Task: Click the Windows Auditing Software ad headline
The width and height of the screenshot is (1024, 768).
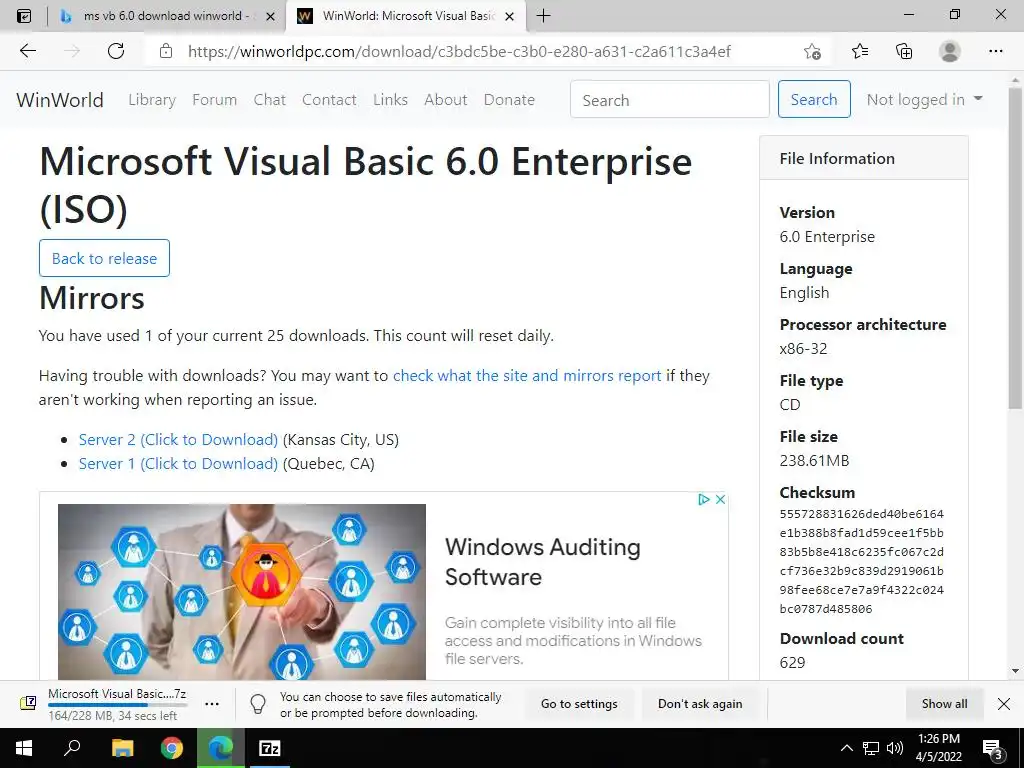Action: pos(543,562)
